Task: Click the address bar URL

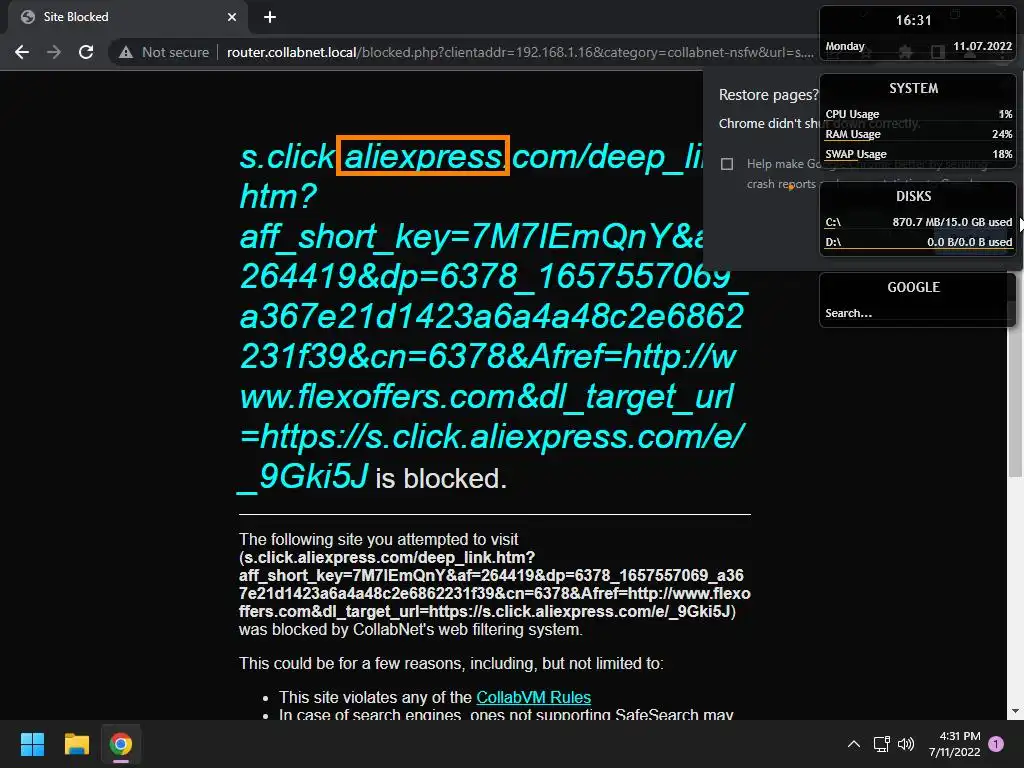Action: tap(520, 52)
